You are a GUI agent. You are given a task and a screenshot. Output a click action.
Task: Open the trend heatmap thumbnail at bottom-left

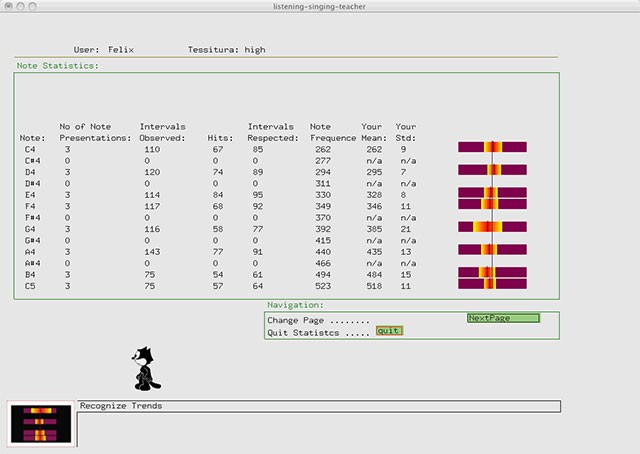point(39,424)
